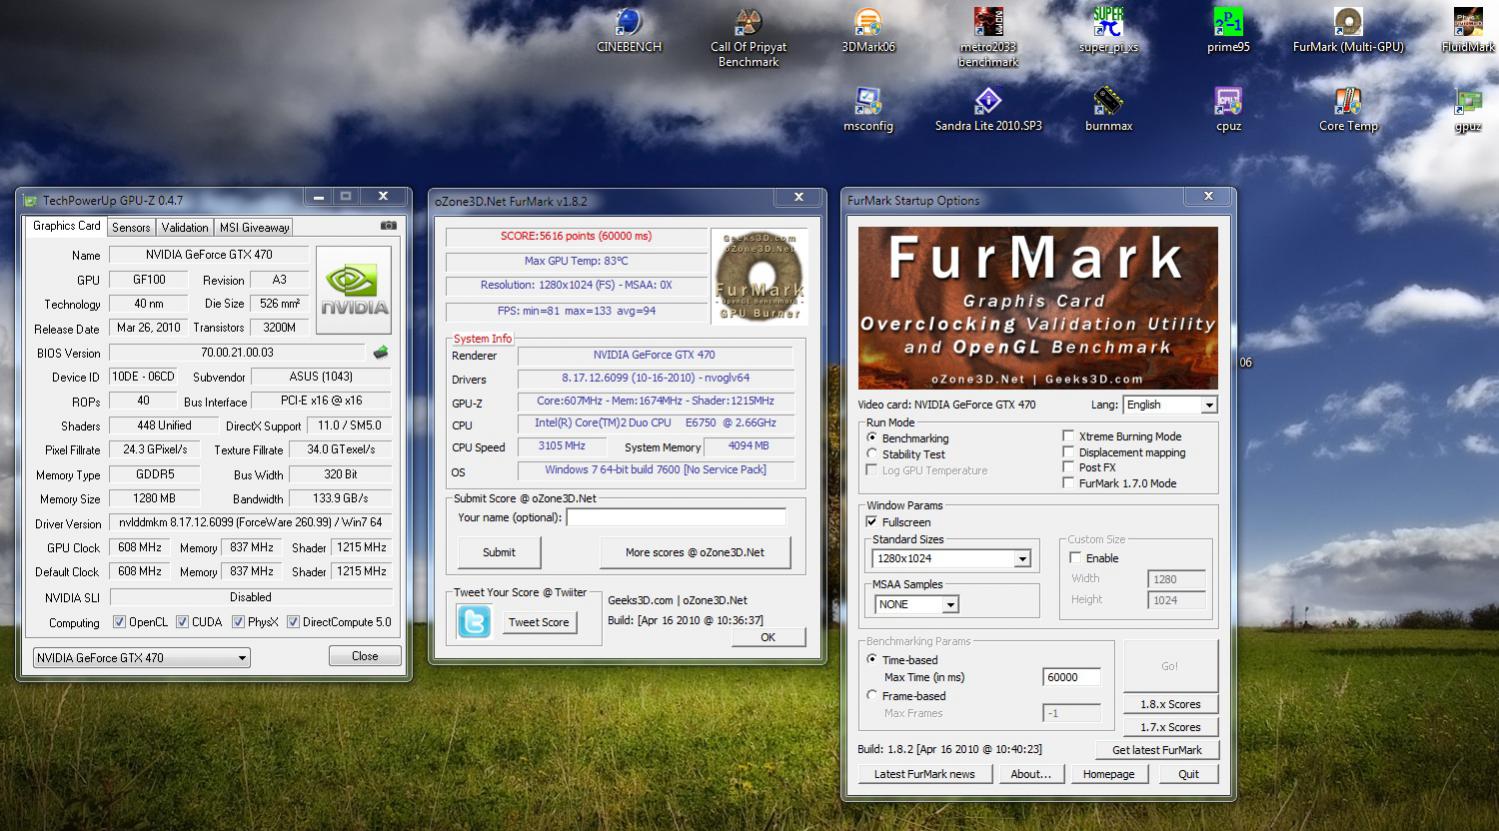Viewport: 1499px width, 831px height.
Task: Click the Max GPU Temp: 83°C text
Action: [576, 261]
